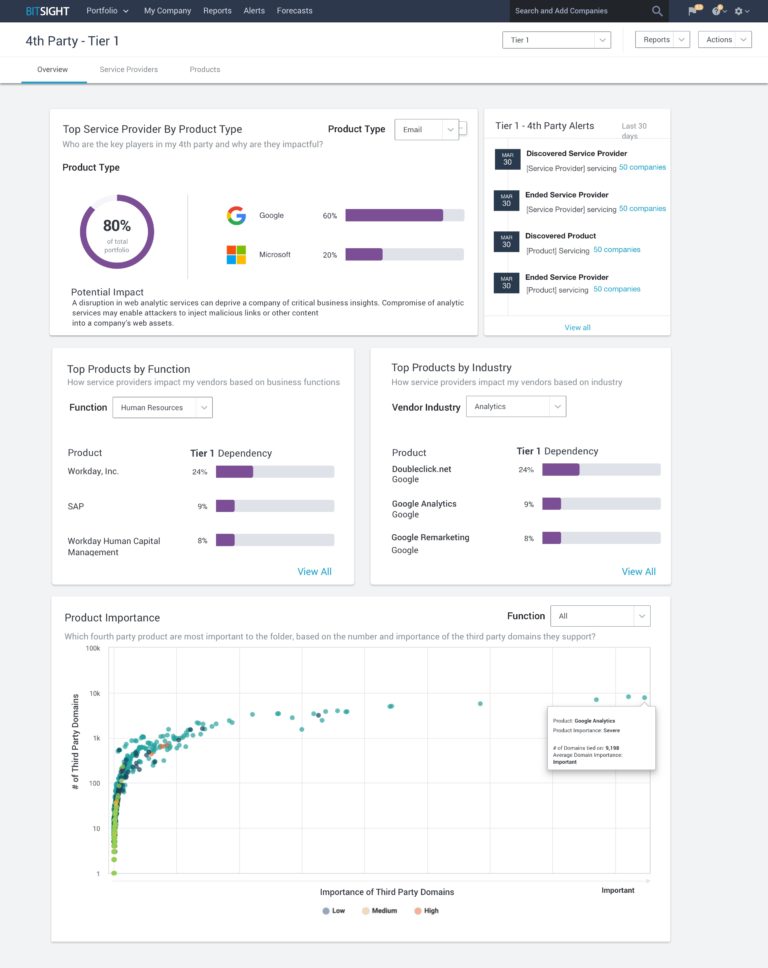
Task: Select Google Analytics product row
Action: [x=424, y=509]
